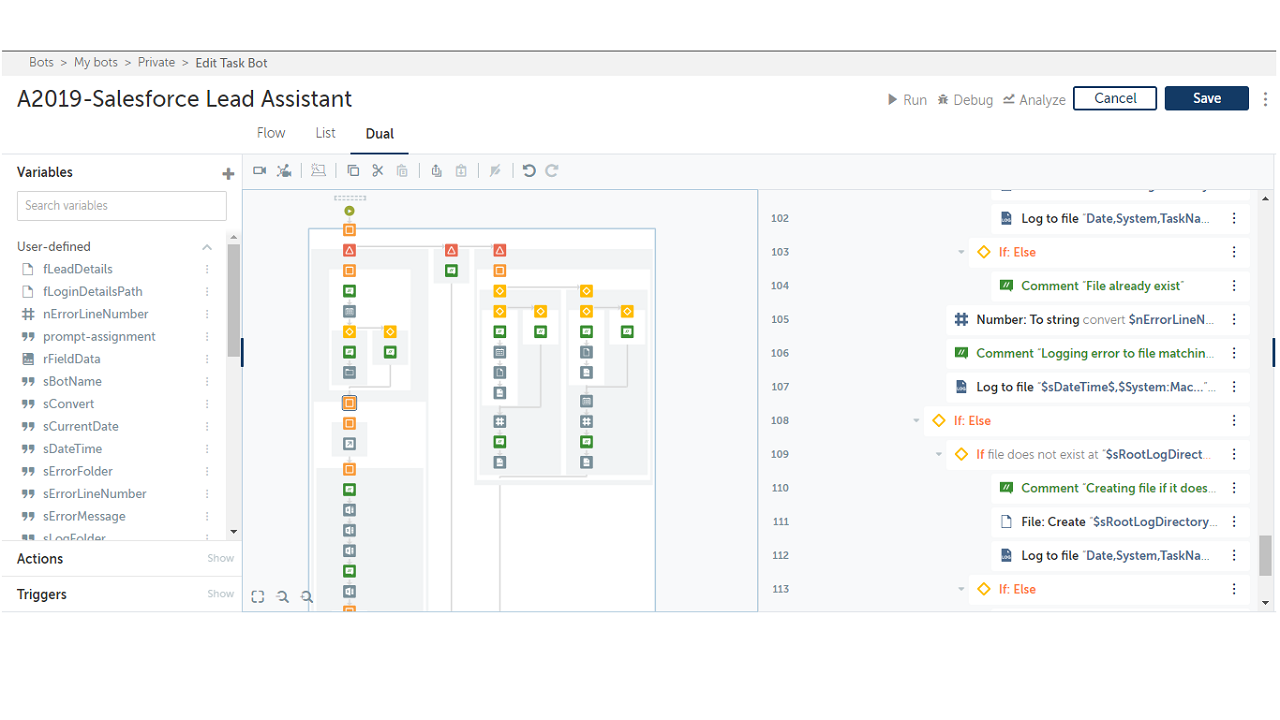This screenshot has height=720, width=1280.
Task: Click the start recording camera icon
Action: [259, 171]
